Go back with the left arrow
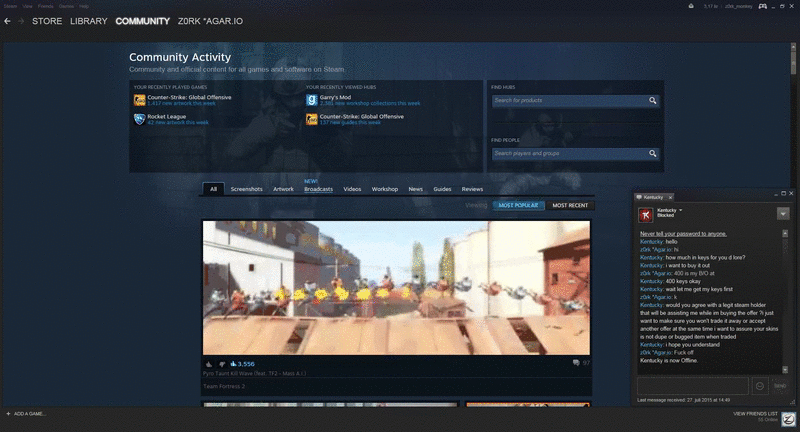Screen dimensions: 800x432 (x=7, y=21)
